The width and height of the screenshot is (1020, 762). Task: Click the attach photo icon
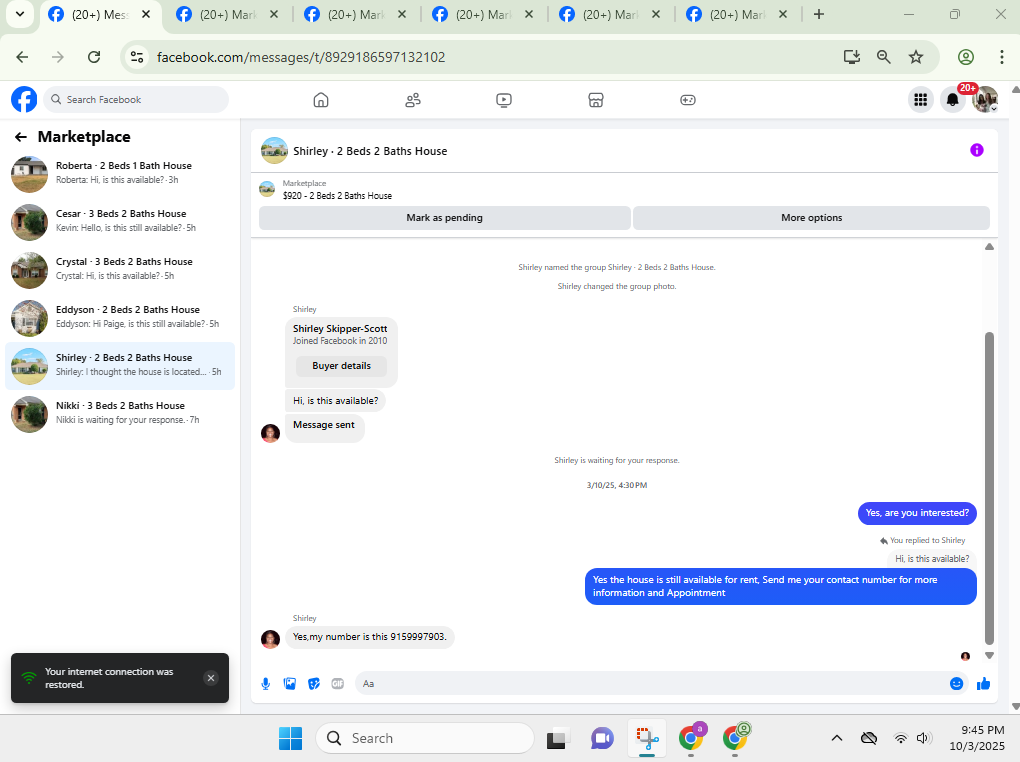point(289,683)
